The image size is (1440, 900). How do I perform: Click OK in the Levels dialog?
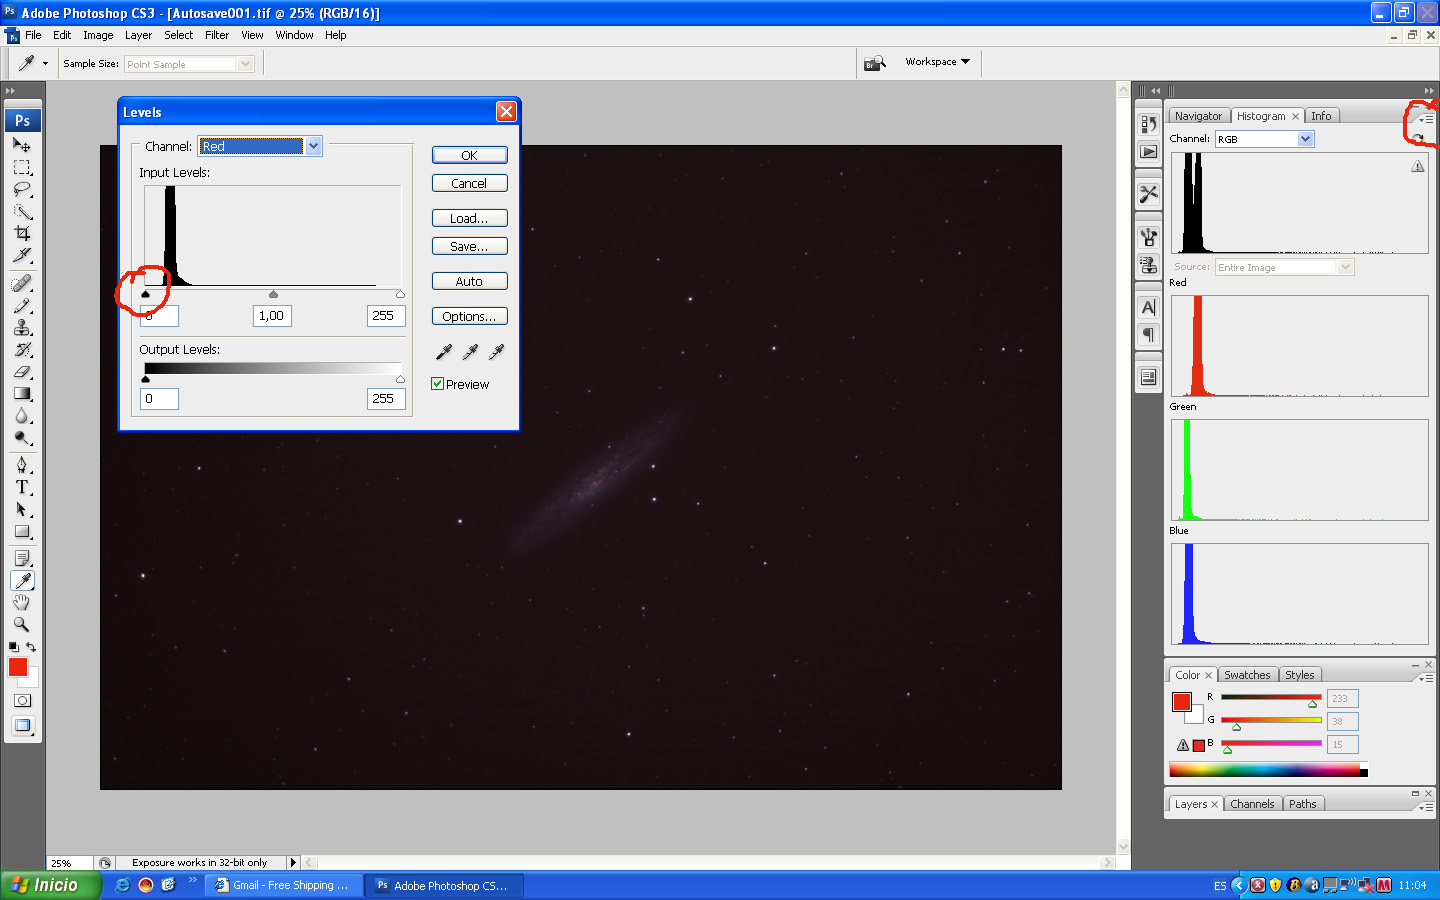click(469, 155)
